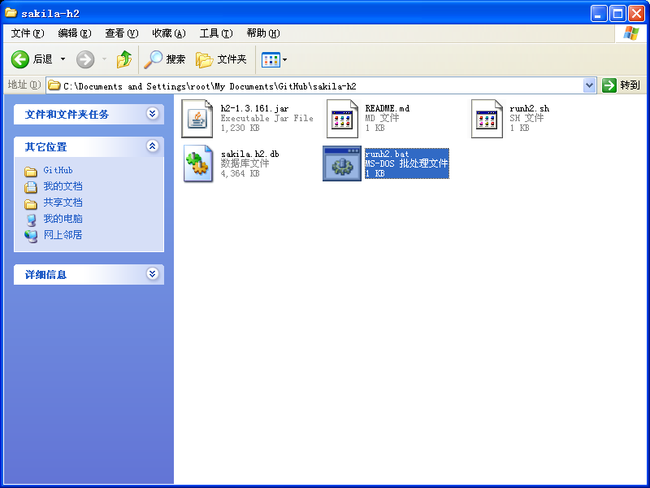This screenshot has width=650, height=488.
Task: Click the sakila.h2.db file name
Action: [250, 154]
